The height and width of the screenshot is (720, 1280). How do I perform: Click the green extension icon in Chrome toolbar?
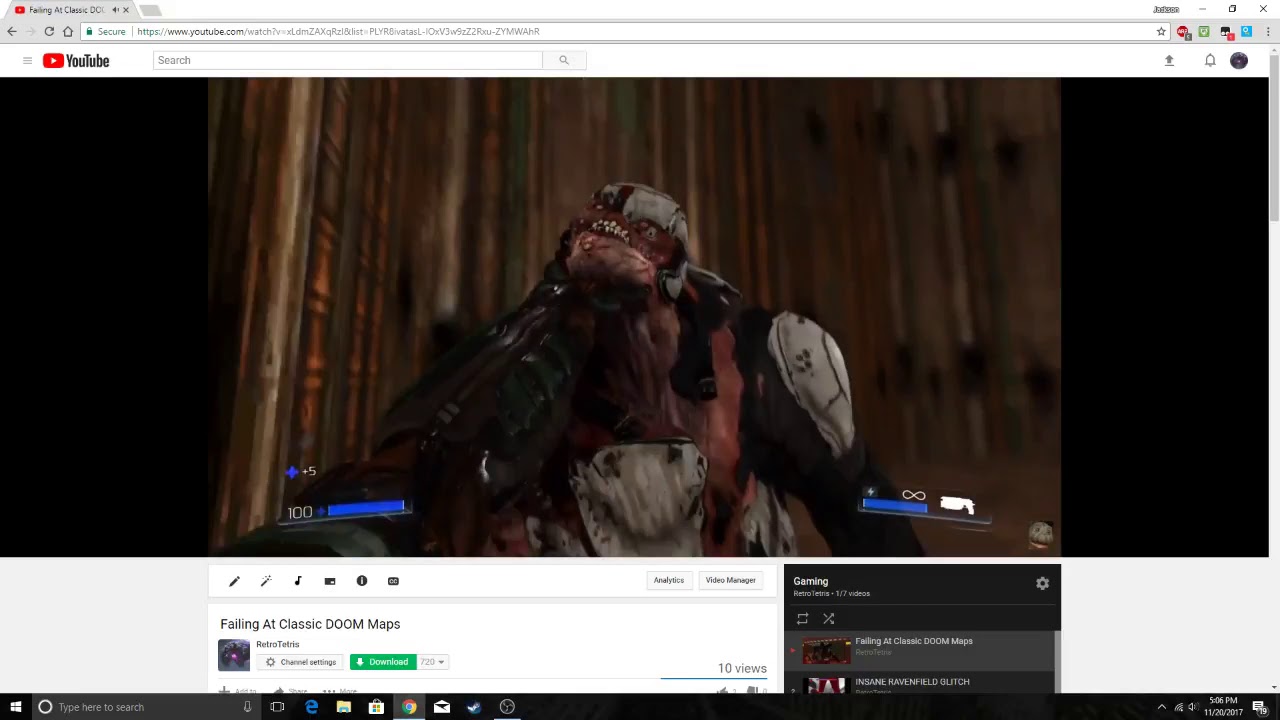point(1204,32)
